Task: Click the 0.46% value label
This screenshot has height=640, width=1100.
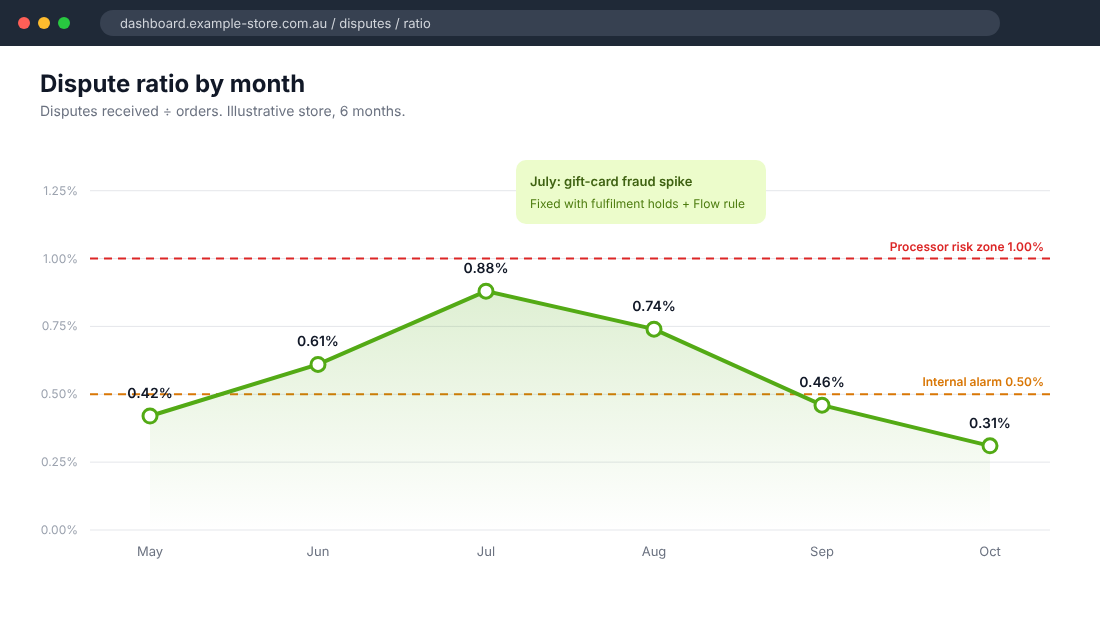Action: coord(821,382)
